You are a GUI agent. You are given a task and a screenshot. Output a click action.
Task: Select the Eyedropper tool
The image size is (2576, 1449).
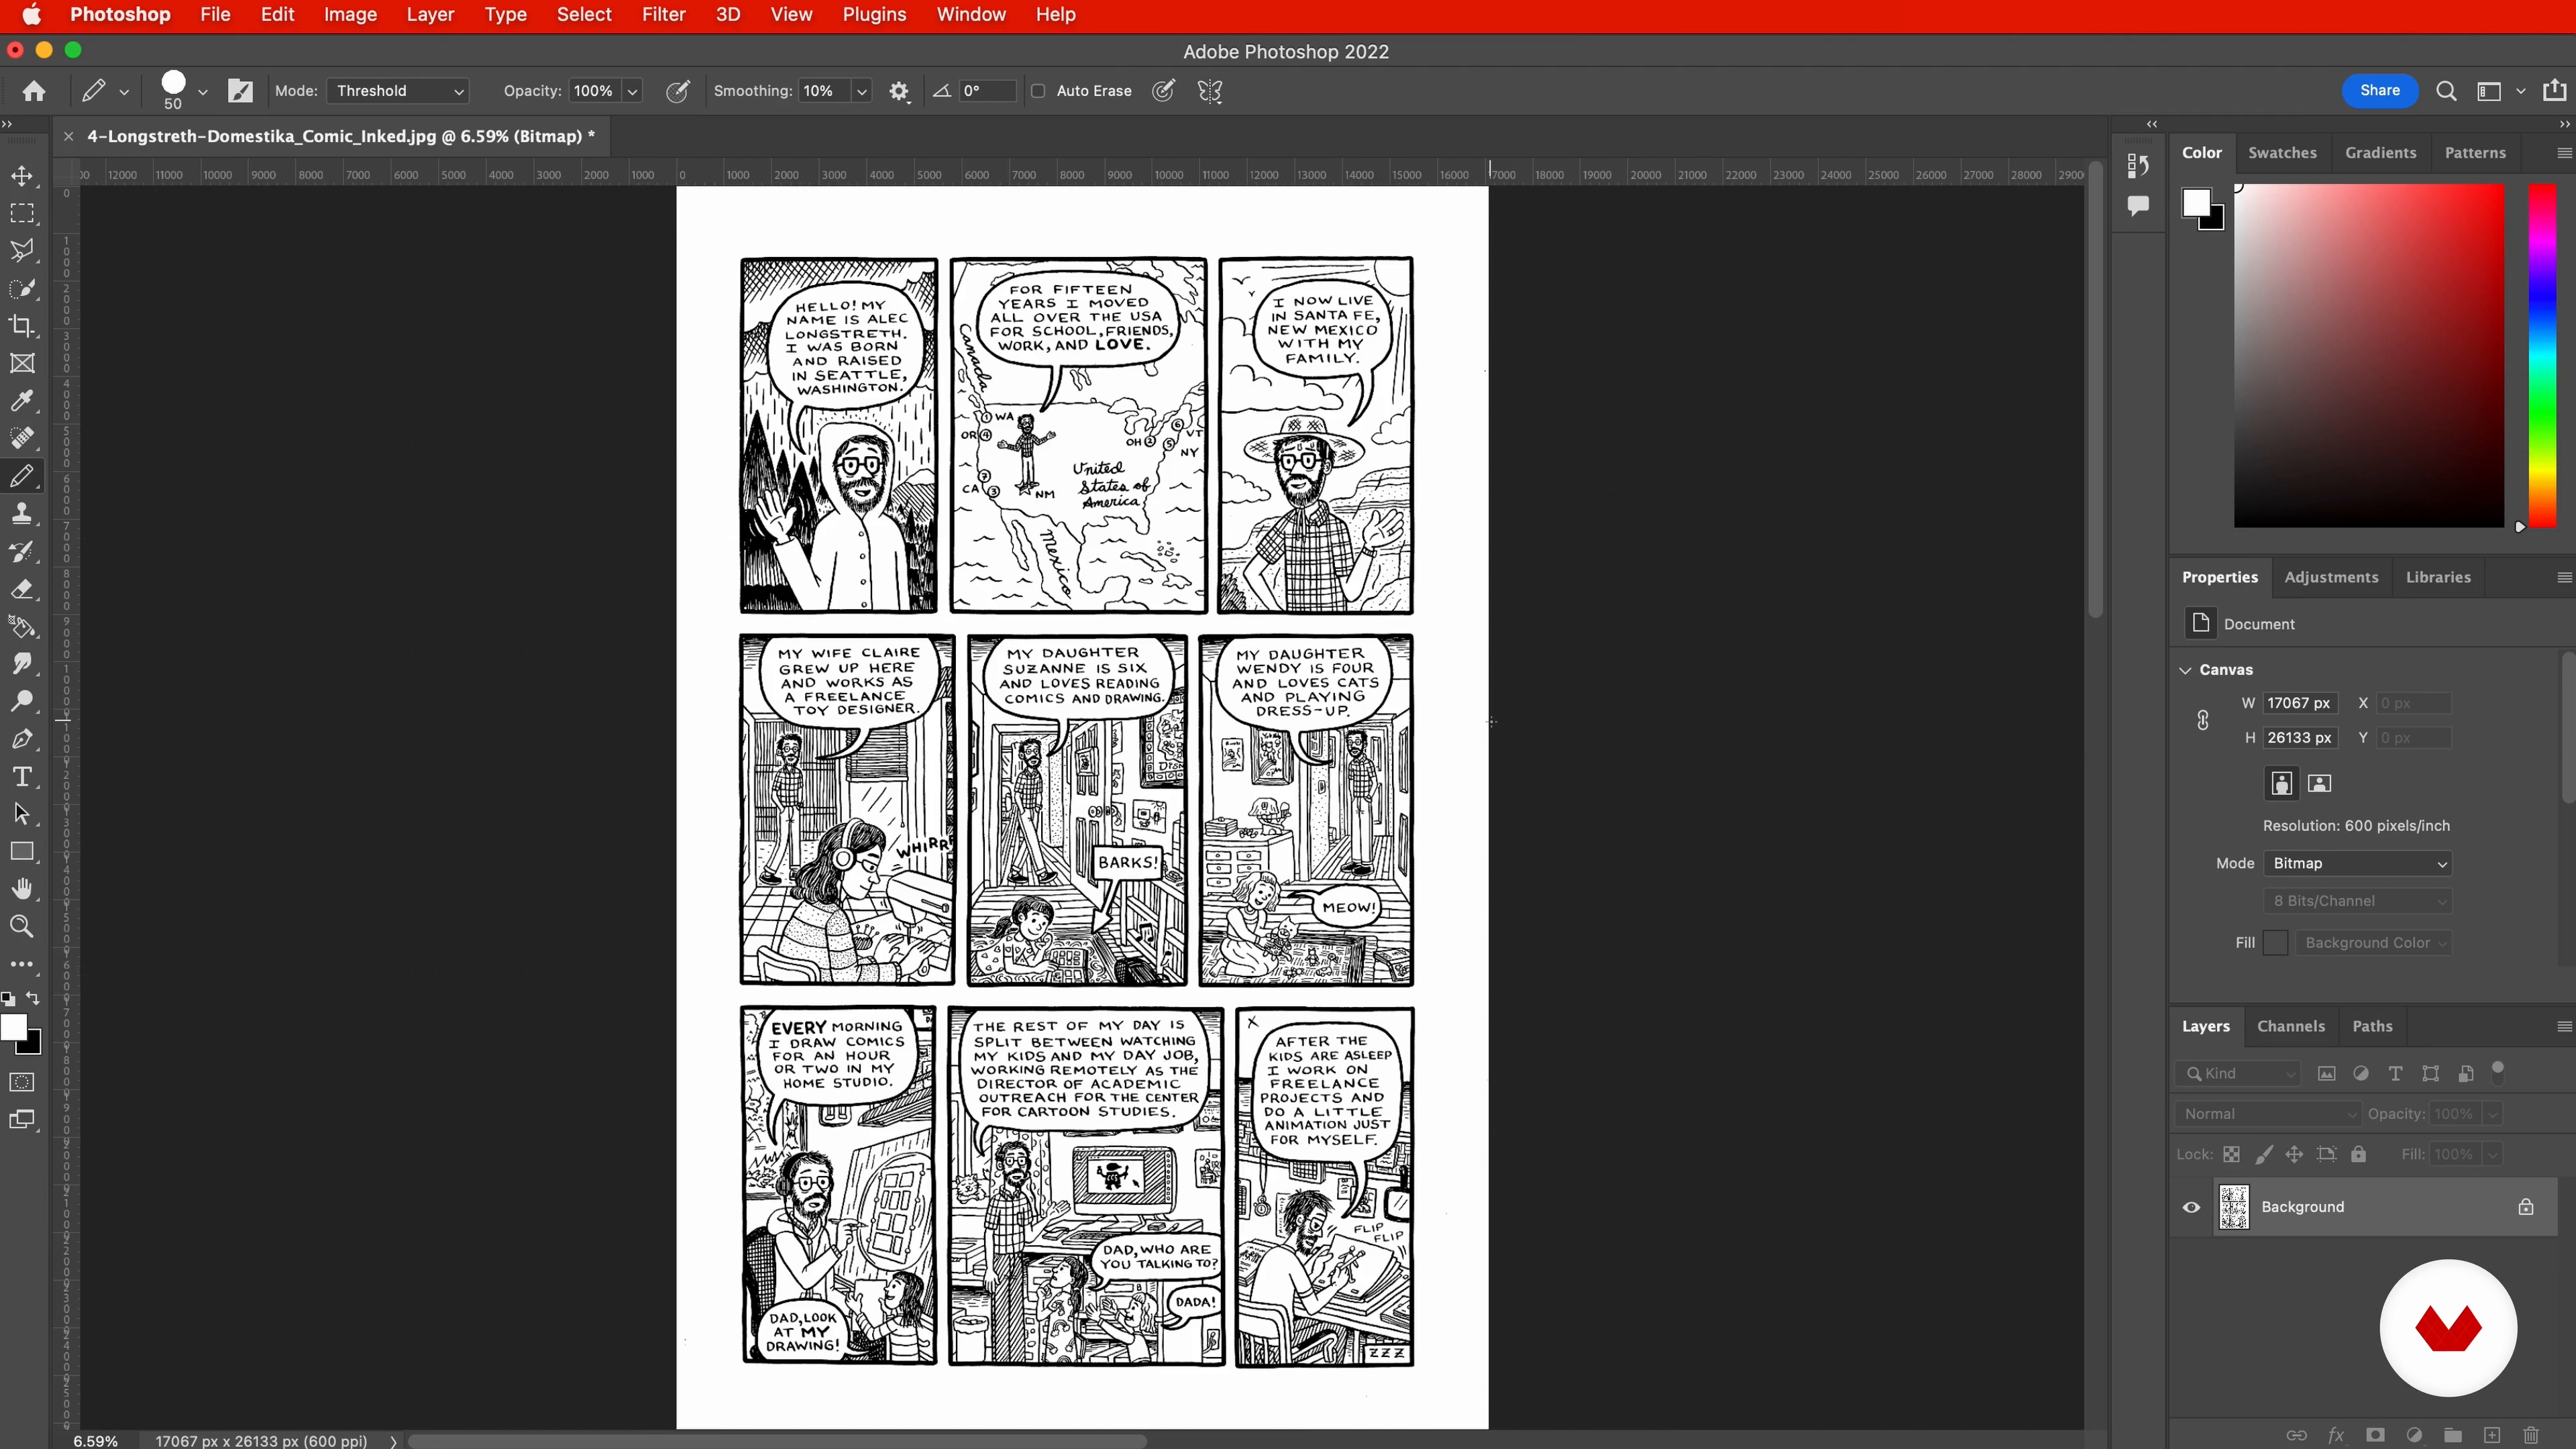(x=22, y=401)
